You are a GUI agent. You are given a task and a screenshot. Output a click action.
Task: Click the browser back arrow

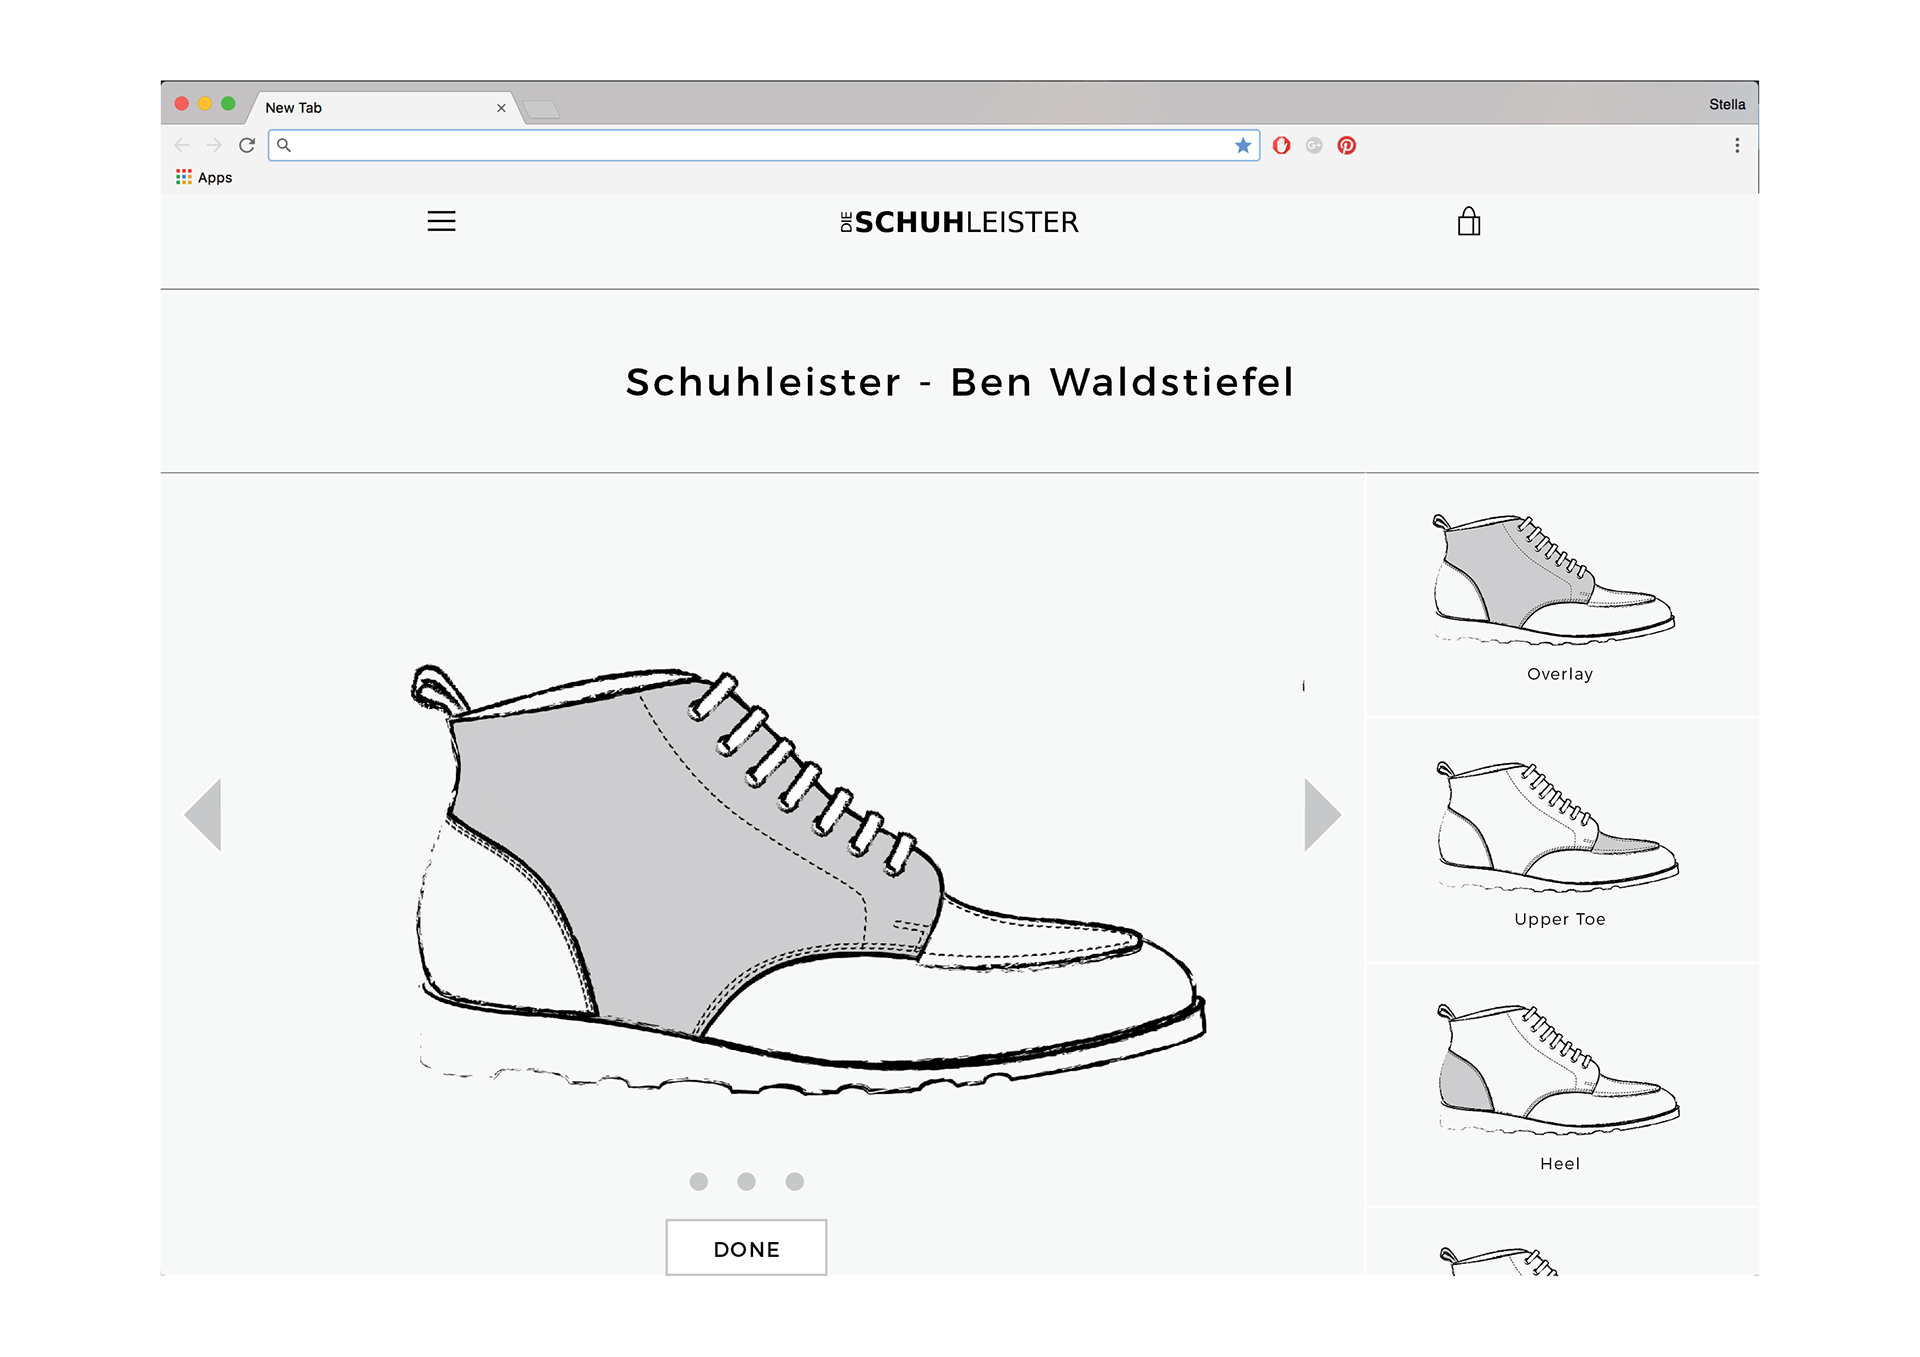pos(182,145)
